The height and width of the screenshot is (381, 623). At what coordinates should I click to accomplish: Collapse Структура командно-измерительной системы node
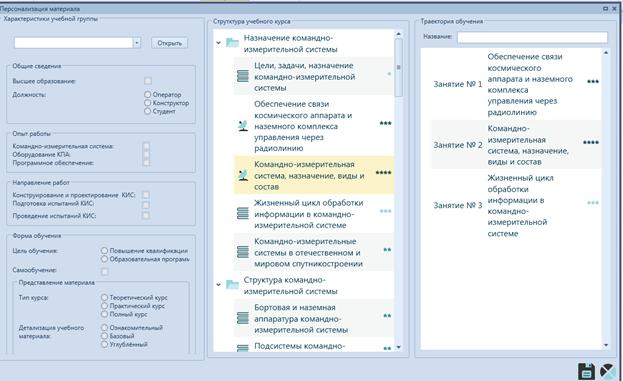[x=218, y=284]
